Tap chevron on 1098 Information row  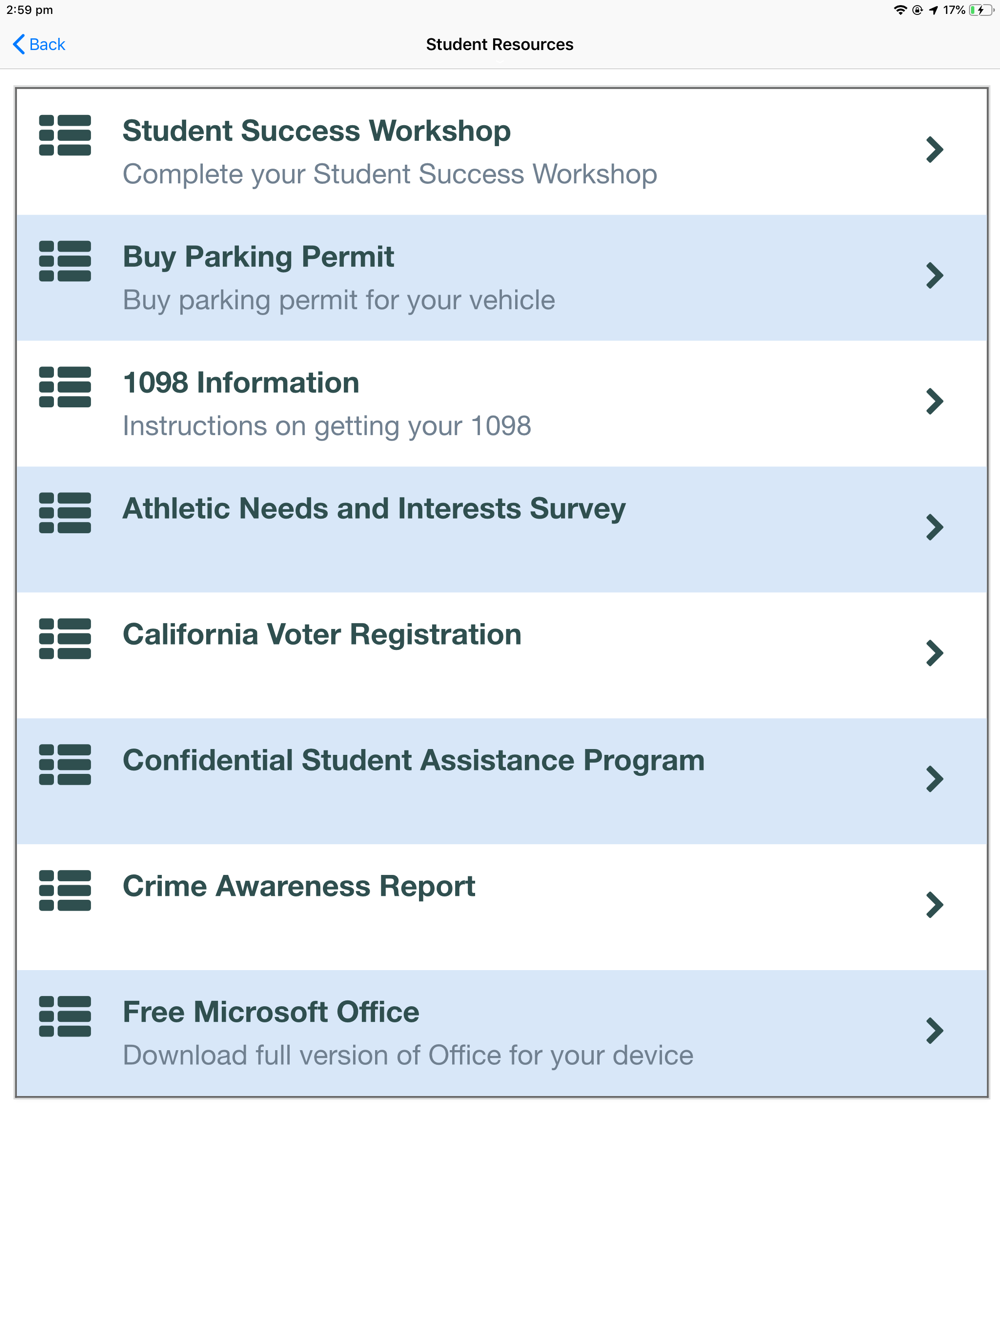(934, 402)
